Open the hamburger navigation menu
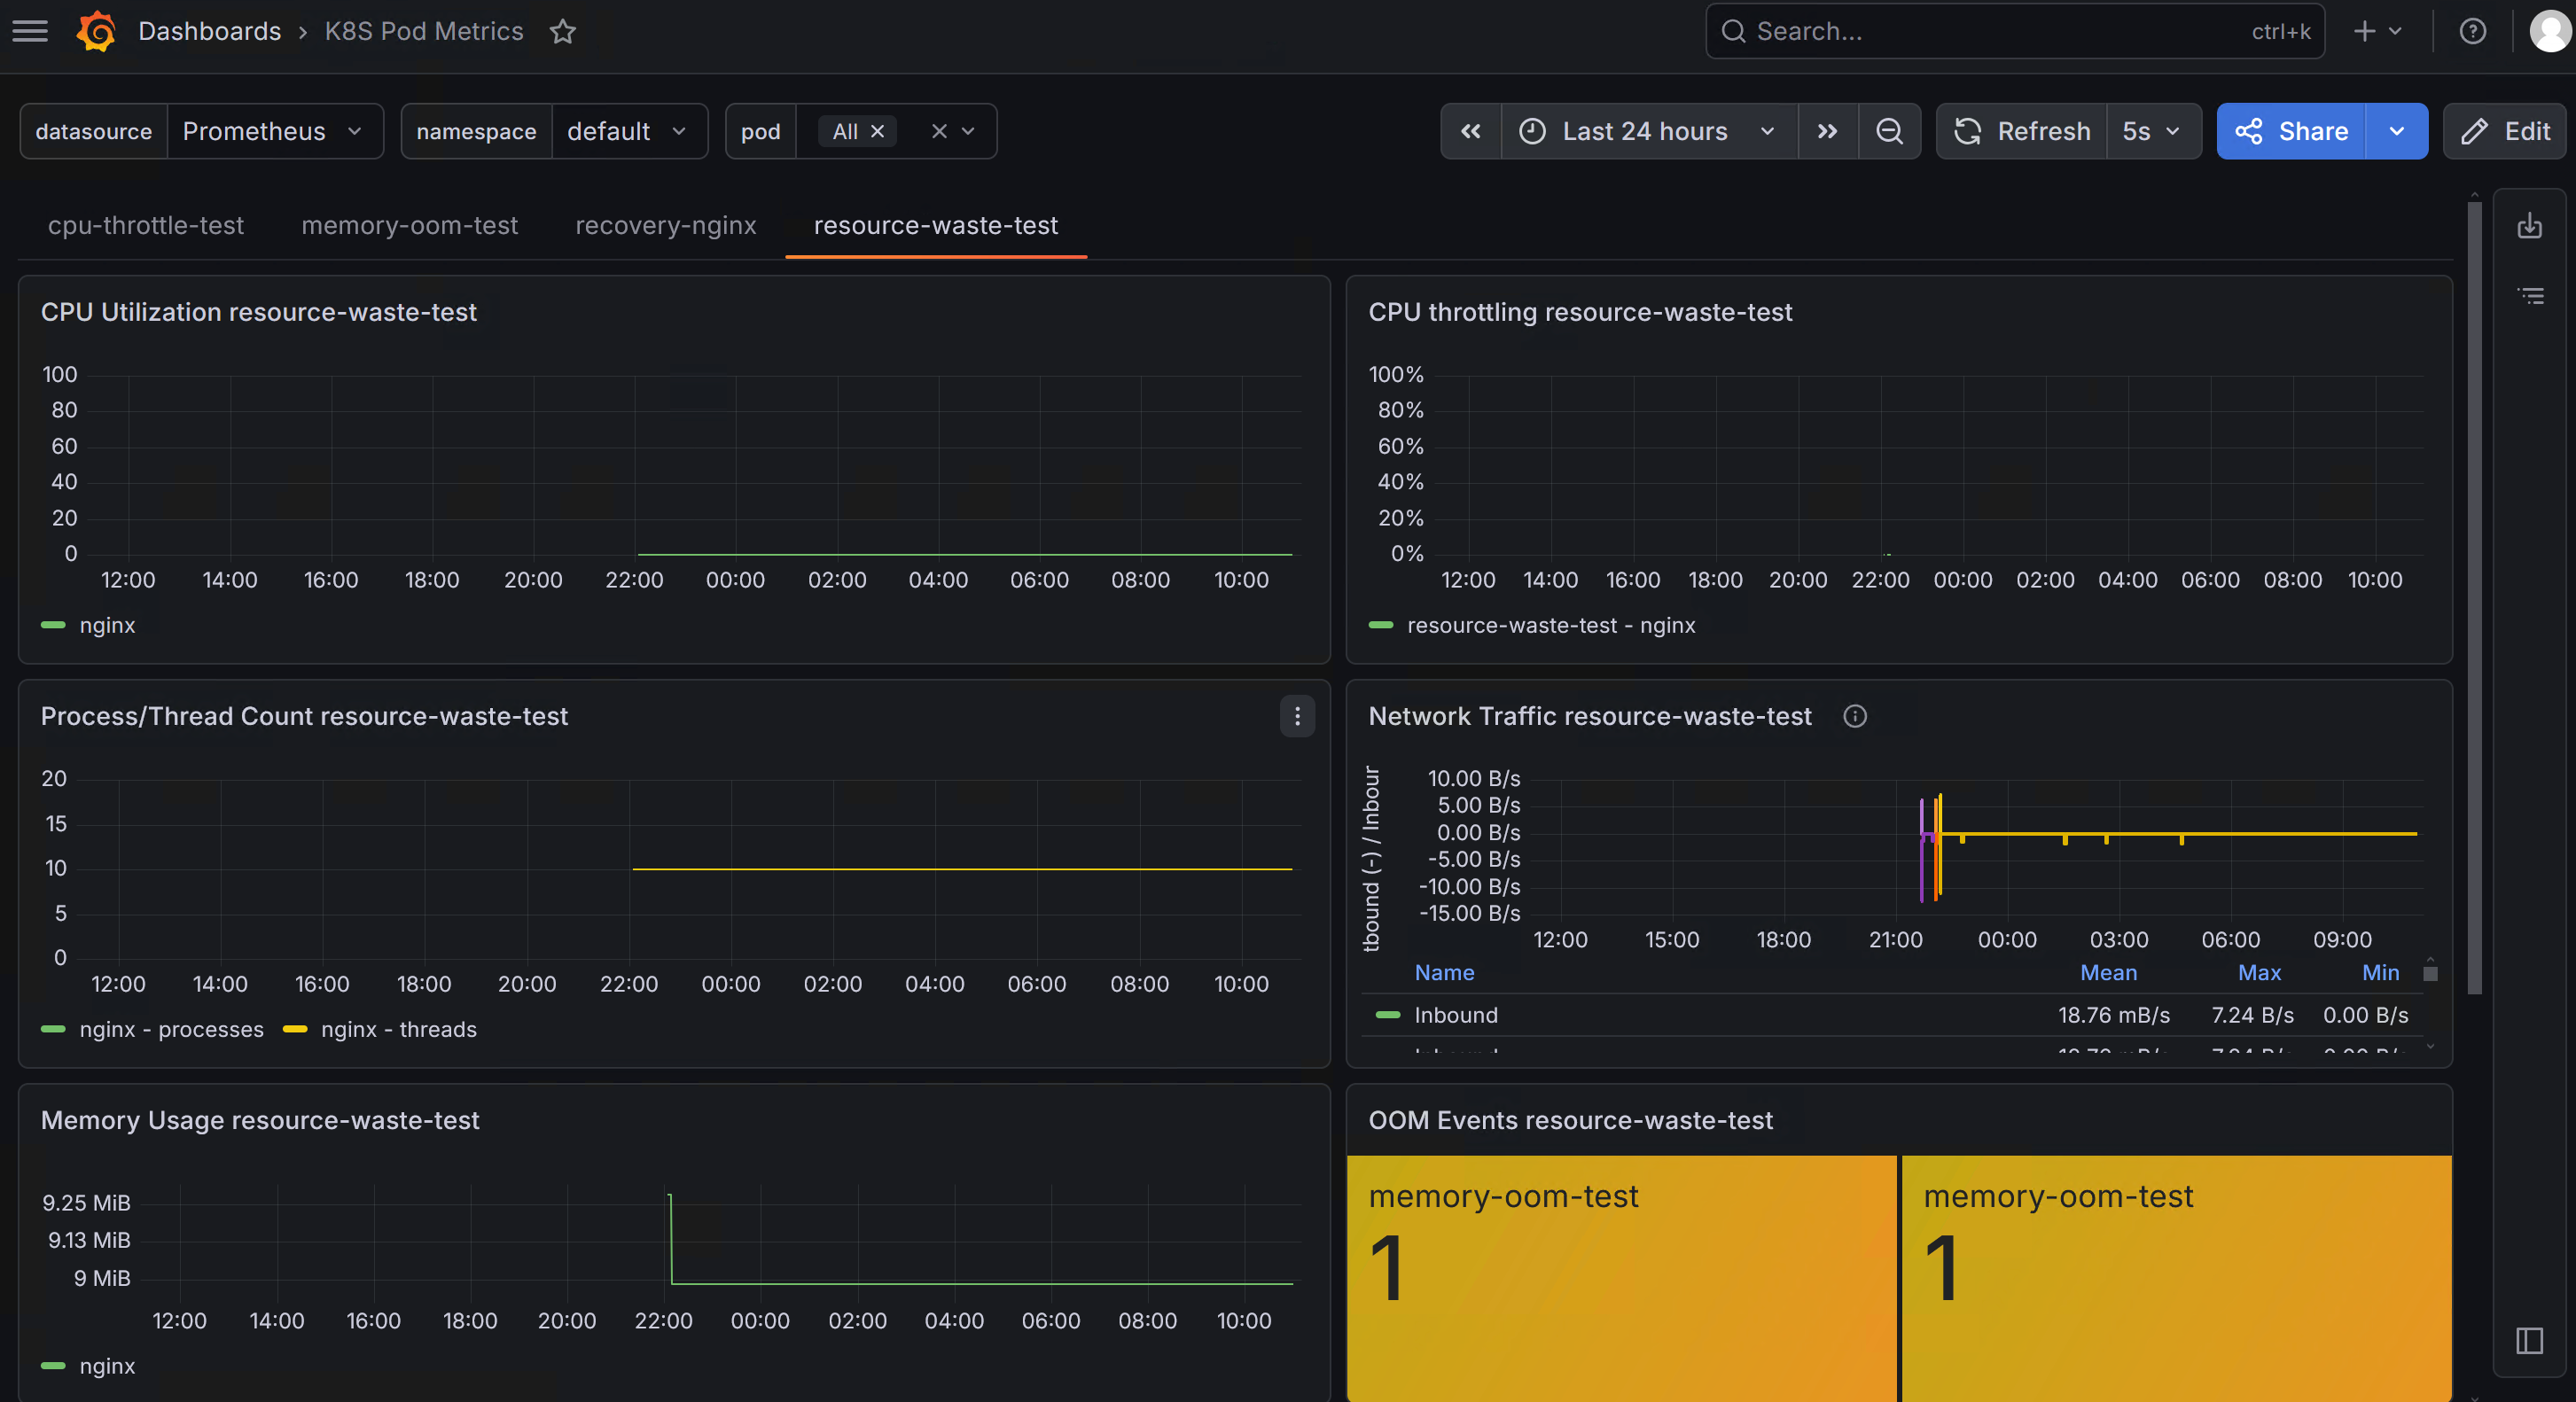The height and width of the screenshot is (1402, 2576). pyautogui.click(x=30, y=31)
